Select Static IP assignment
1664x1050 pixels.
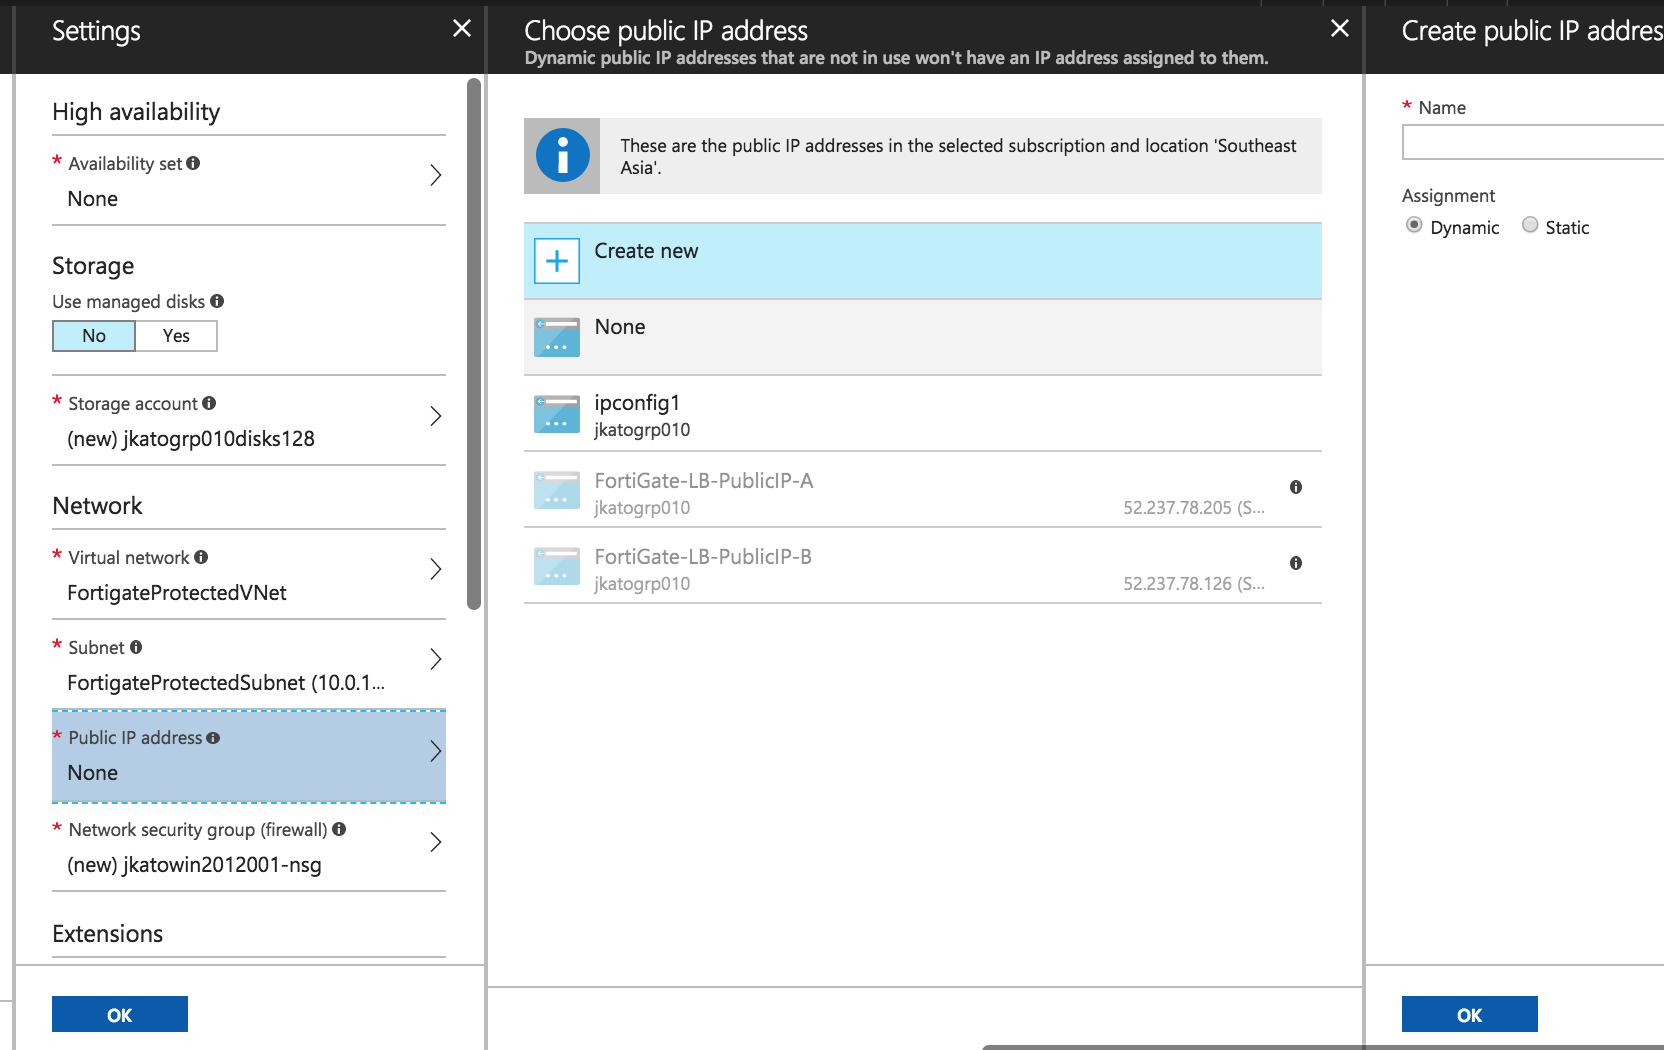pos(1529,225)
